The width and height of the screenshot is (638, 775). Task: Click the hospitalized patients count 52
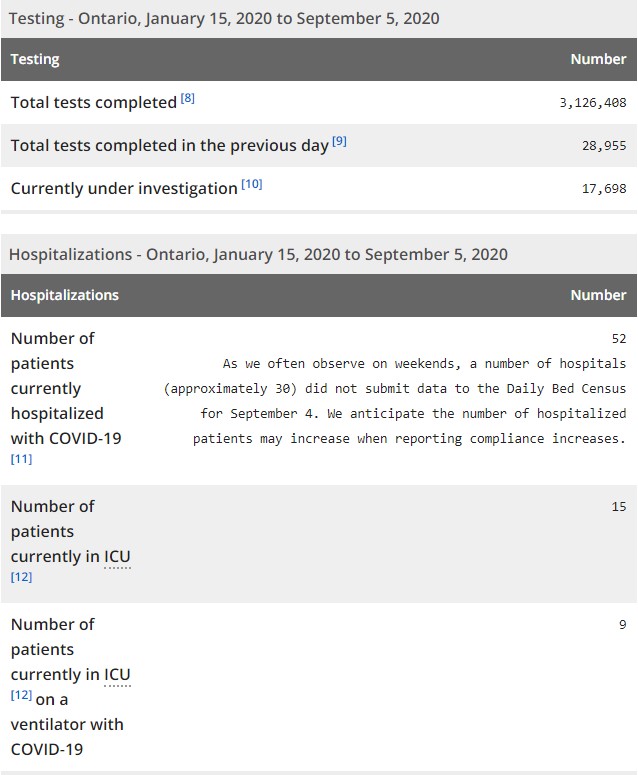[x=618, y=339]
